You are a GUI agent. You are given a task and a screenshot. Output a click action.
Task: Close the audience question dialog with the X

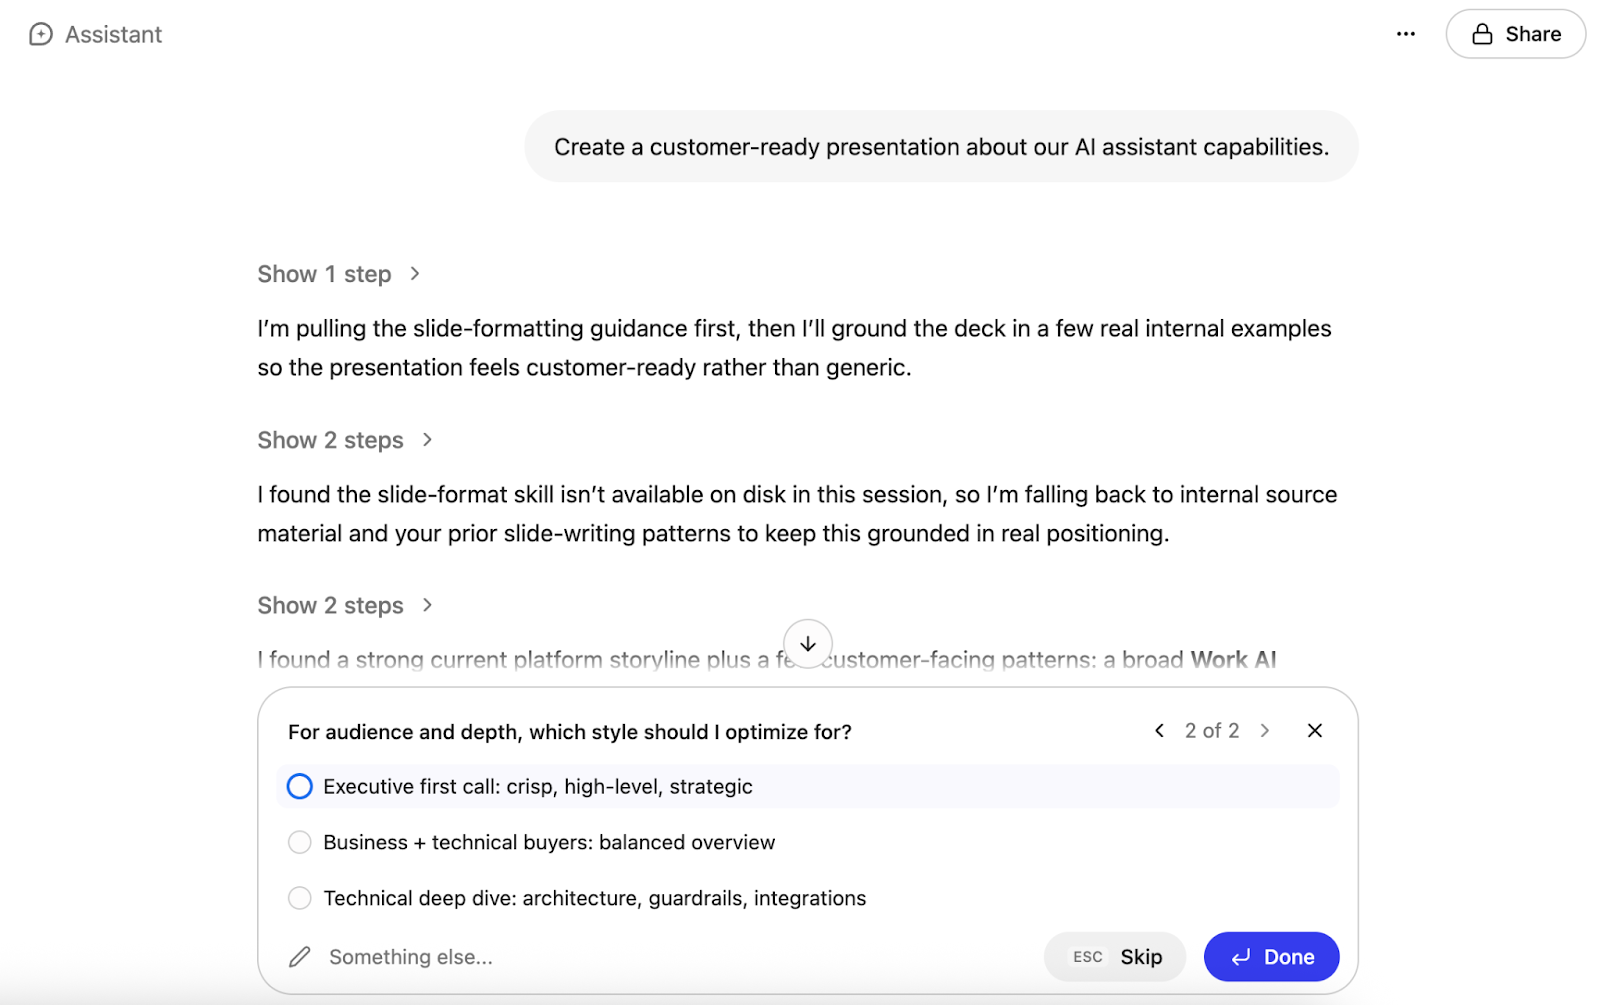tap(1314, 730)
